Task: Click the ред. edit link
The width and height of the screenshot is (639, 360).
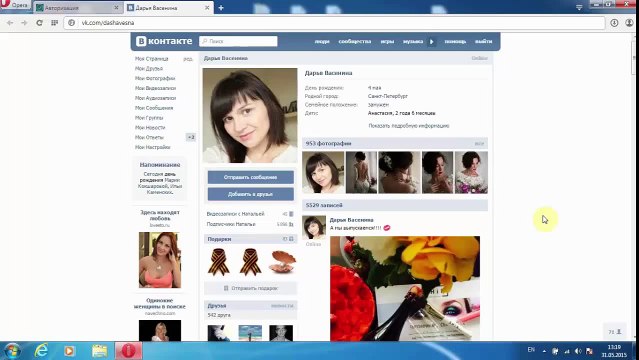Action: 188,59
